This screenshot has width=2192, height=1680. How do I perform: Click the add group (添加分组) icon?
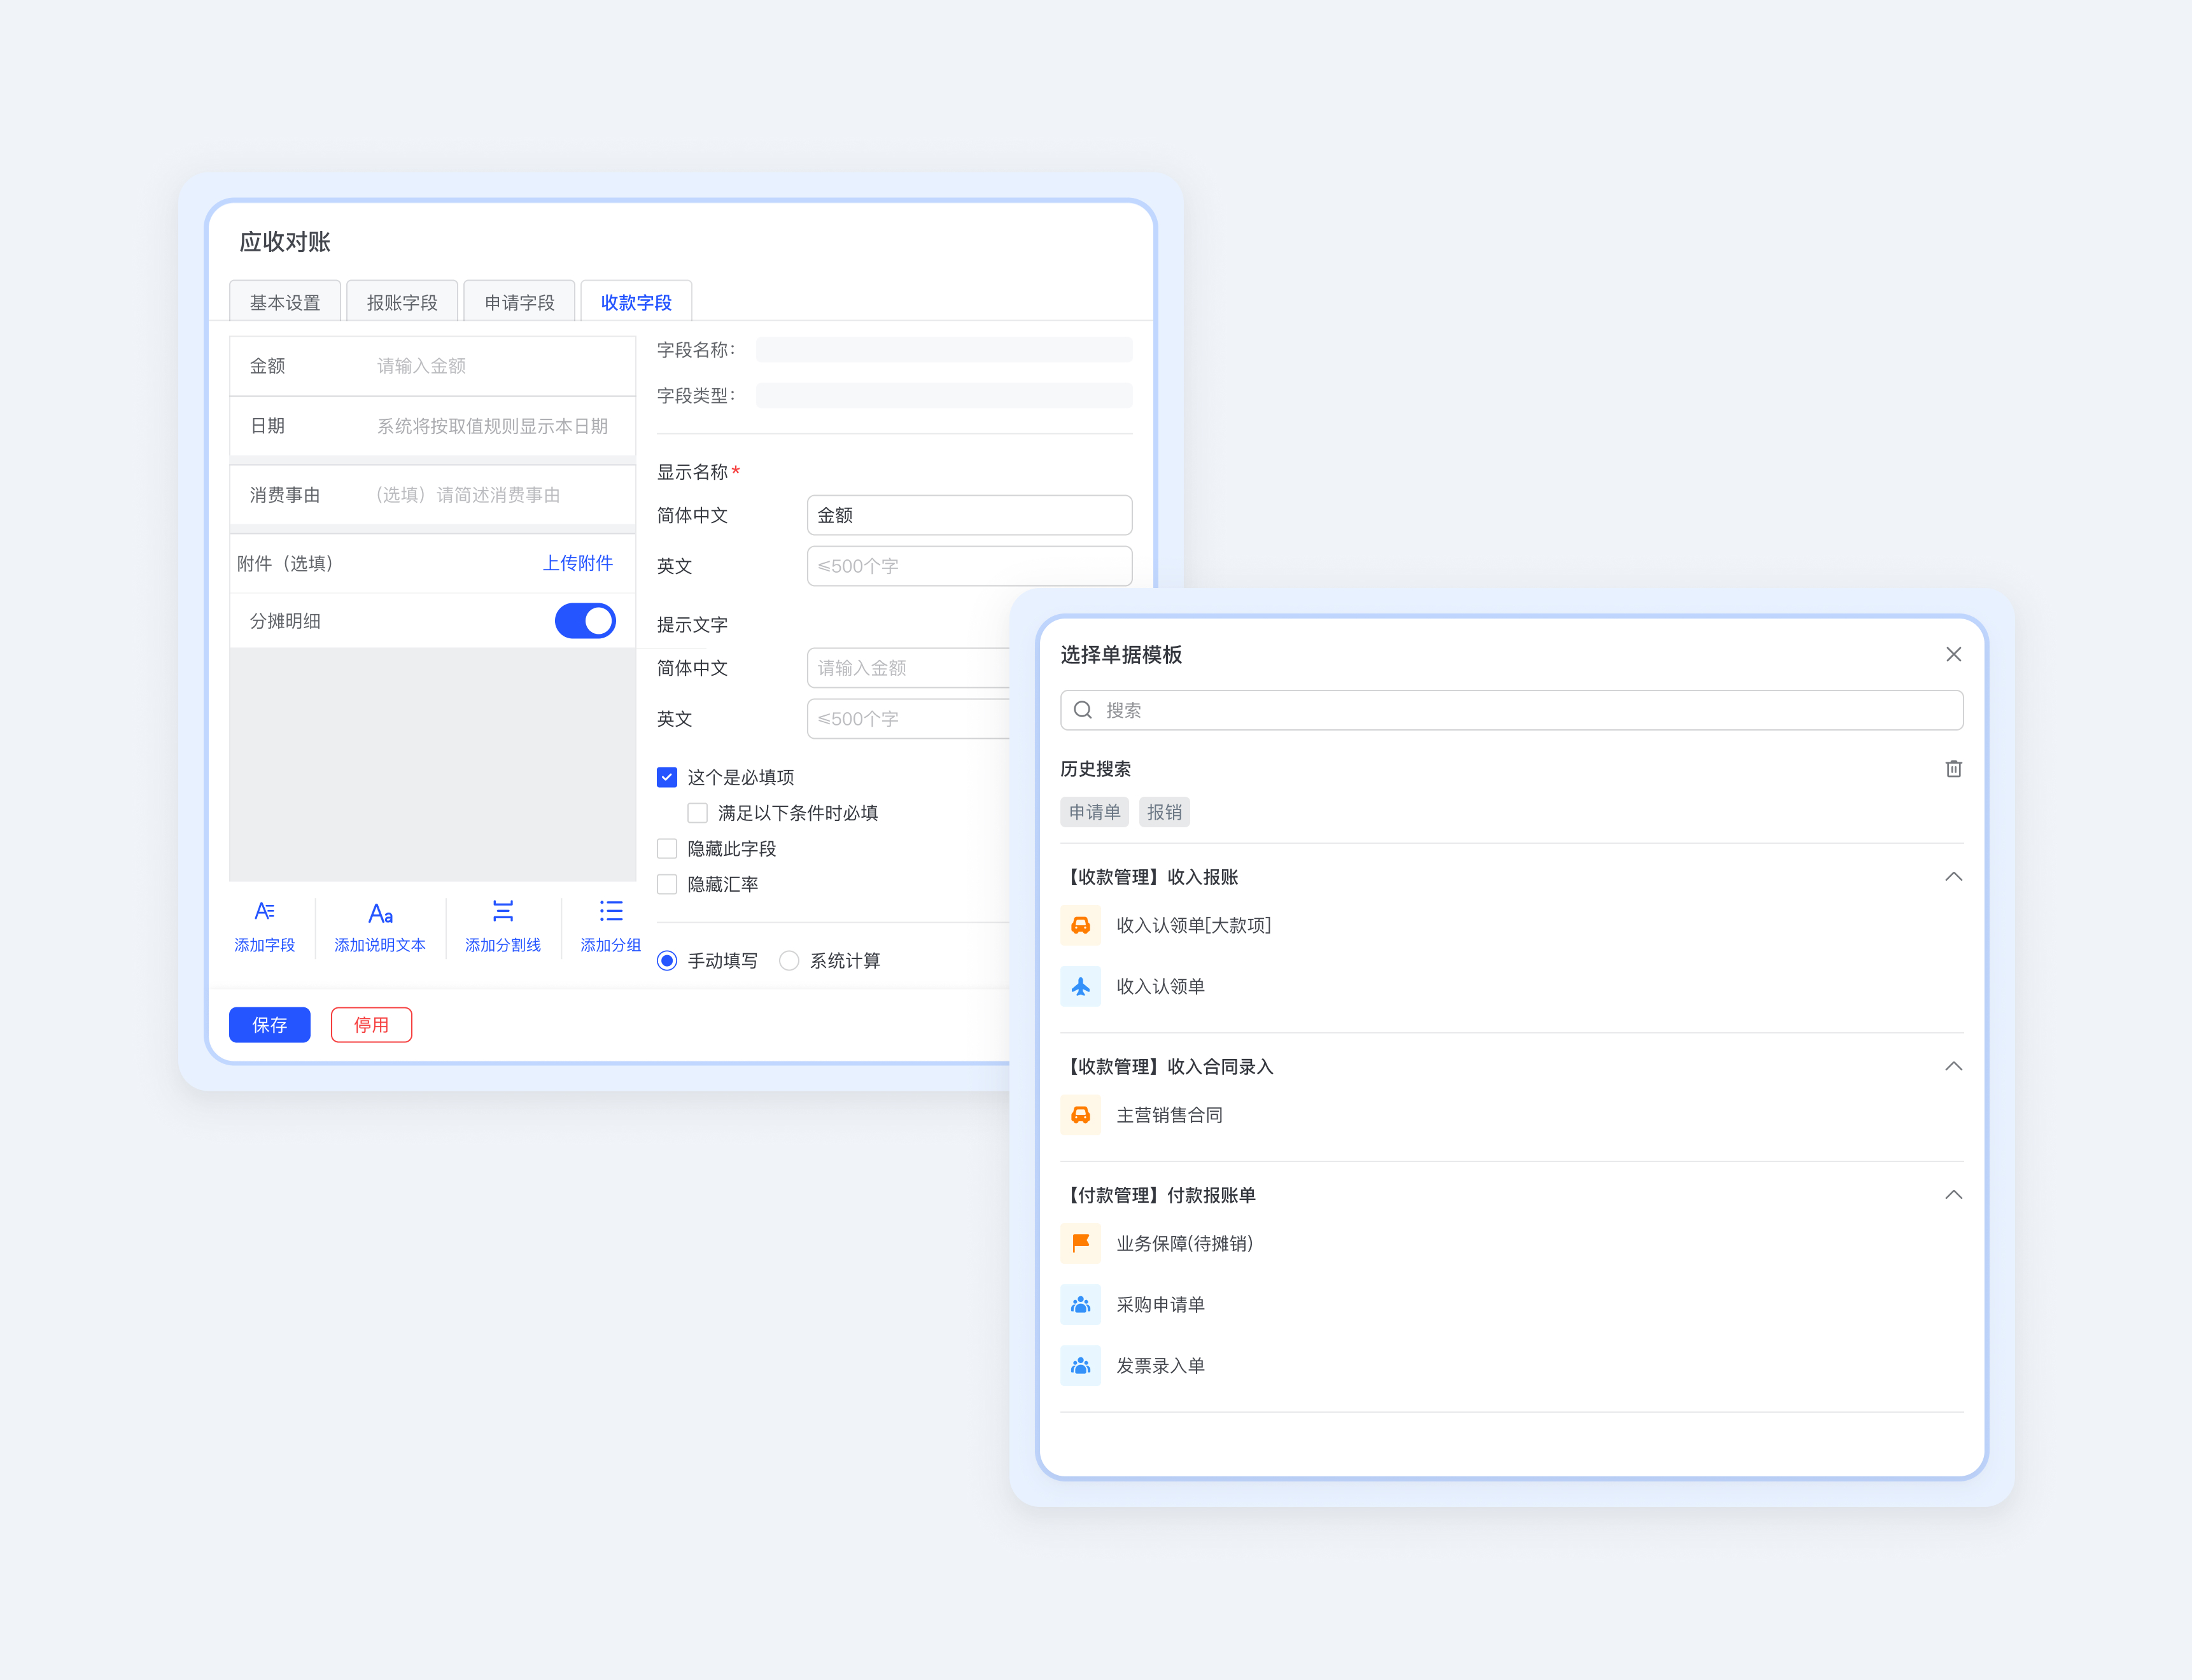point(610,911)
